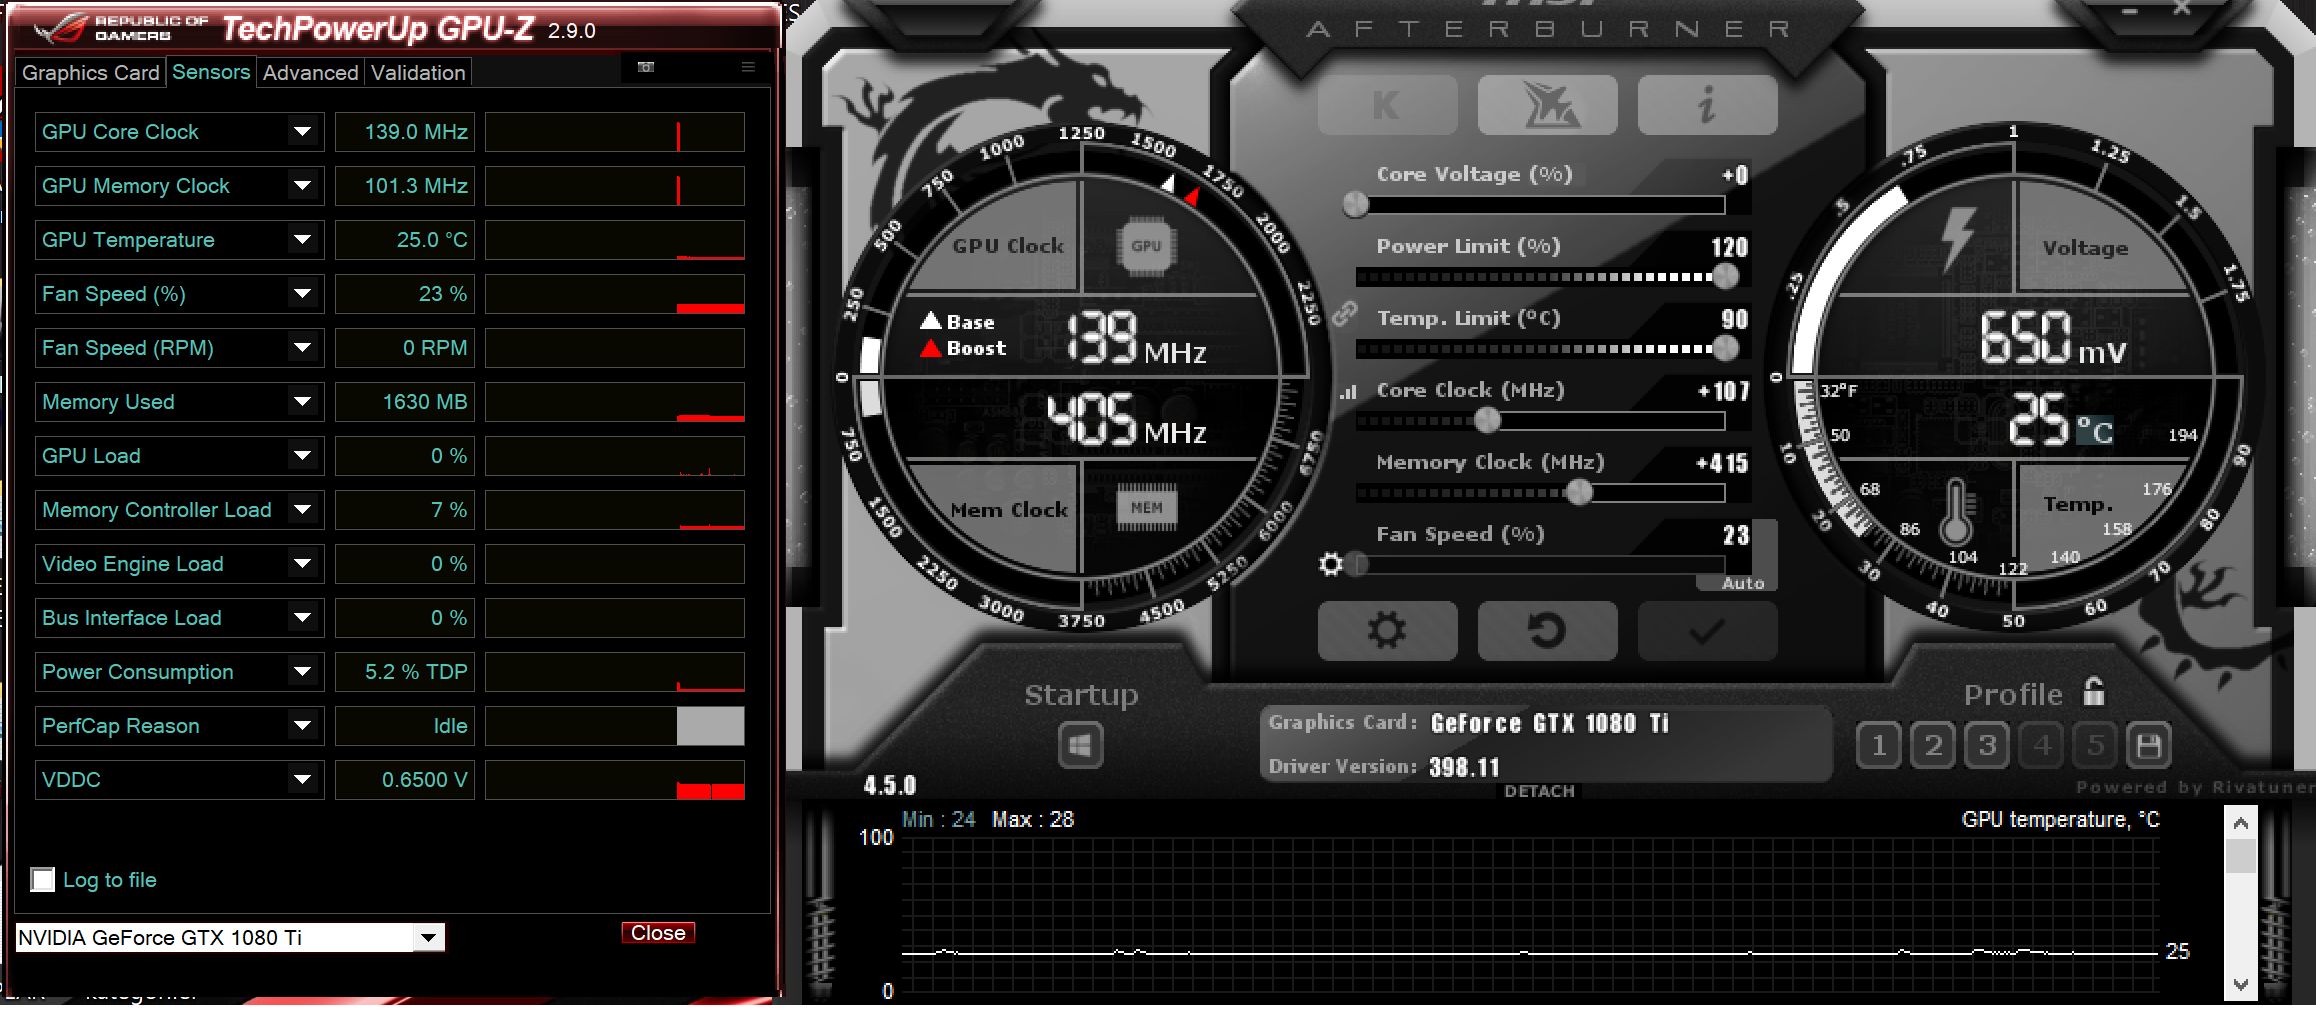Select Afterburner profile slot 5

[x=2095, y=745]
